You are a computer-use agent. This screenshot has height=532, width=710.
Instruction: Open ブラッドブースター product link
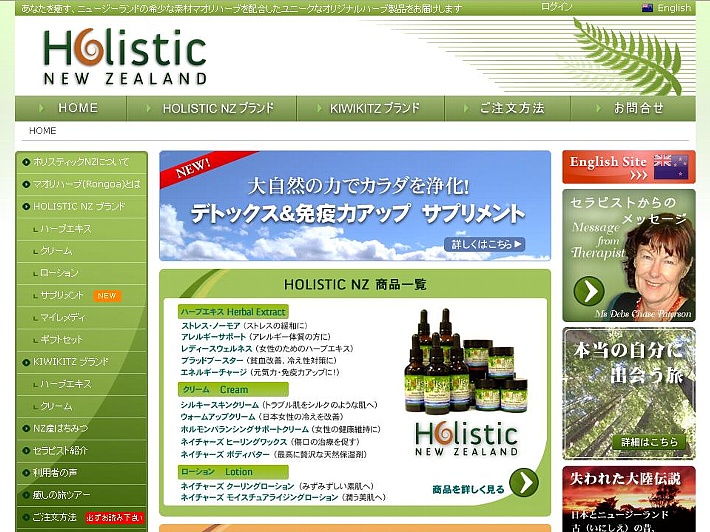212,360
